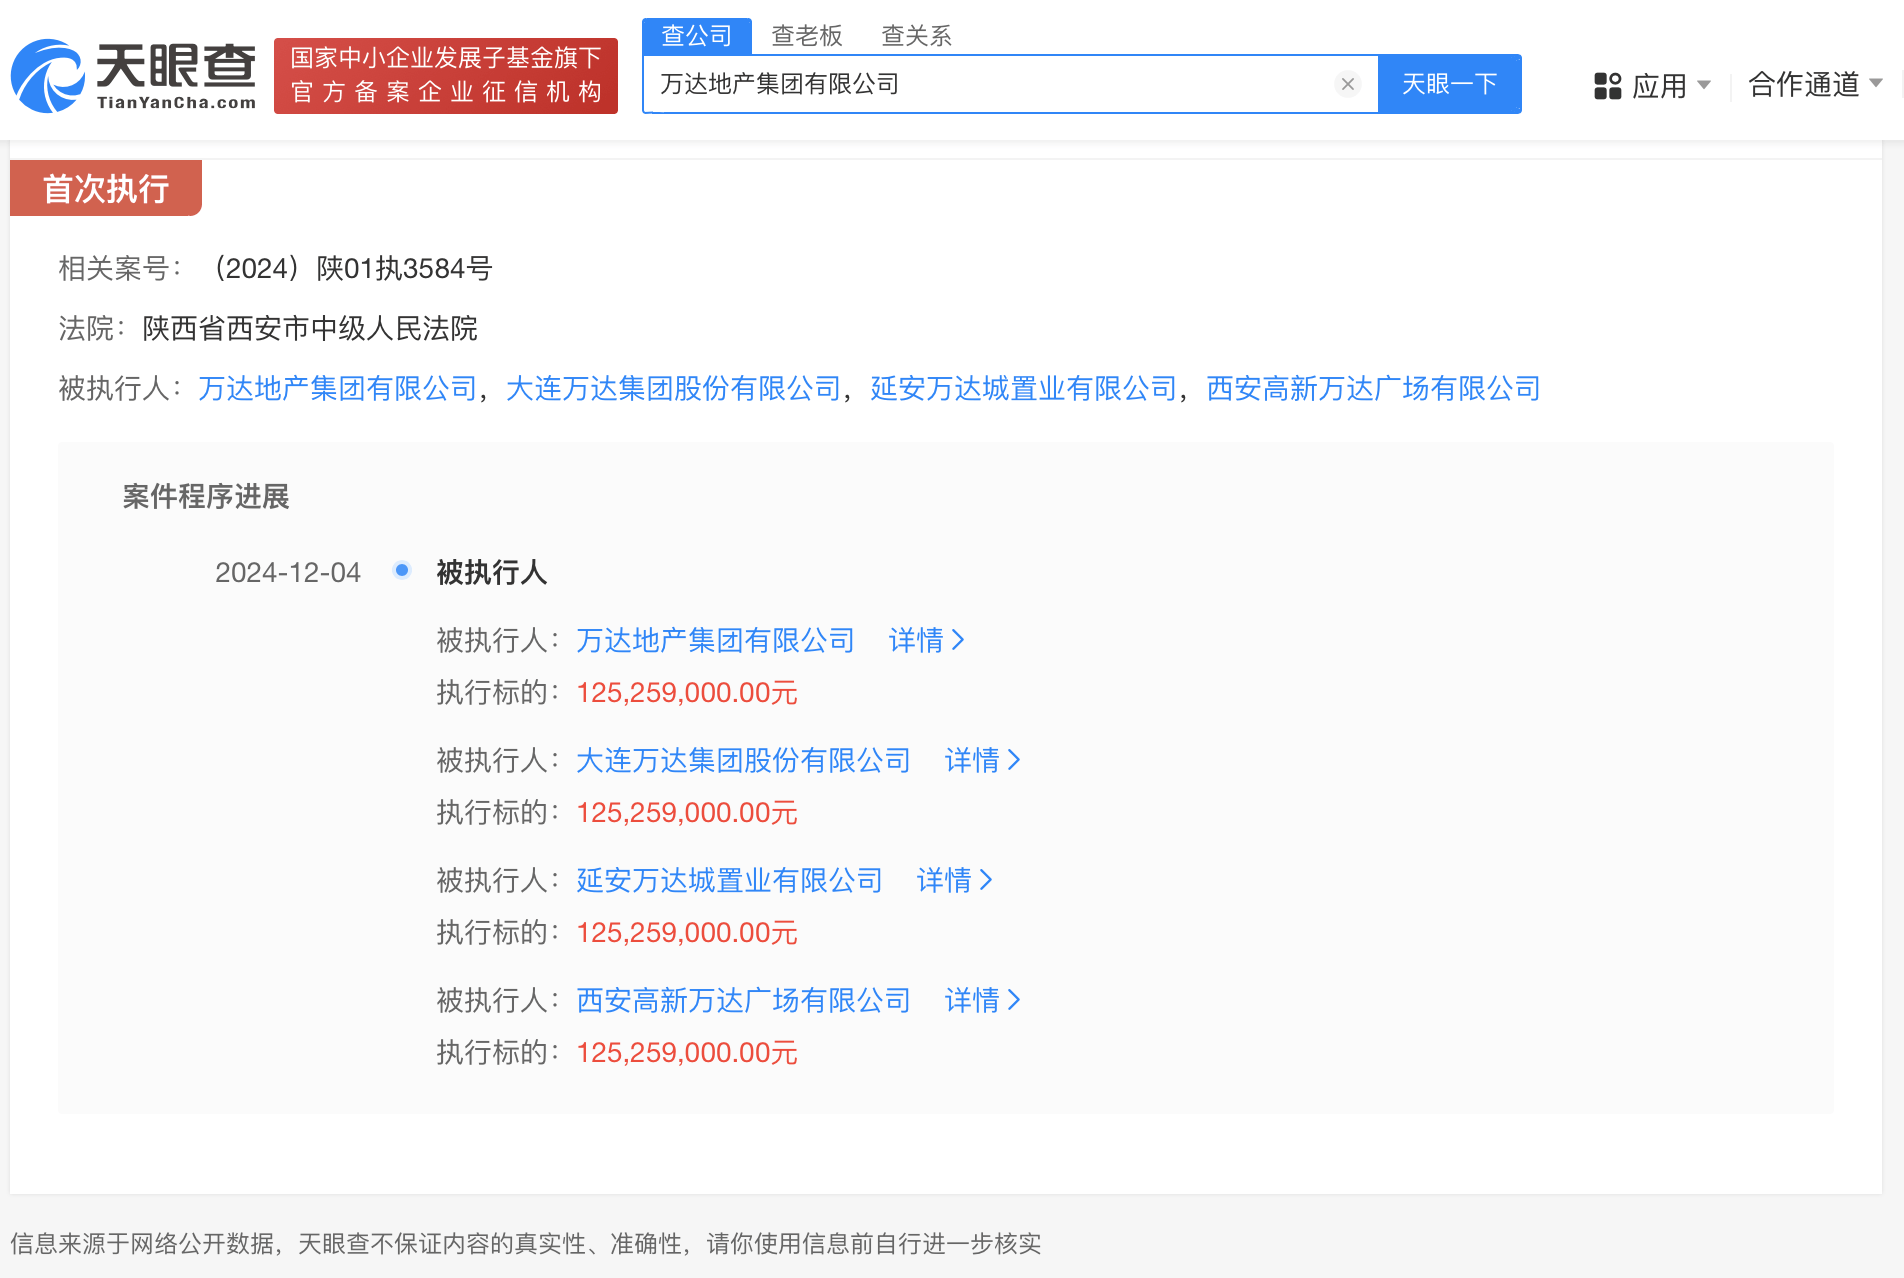Open 大连万达集团股份有限公司 in case progress list
Screen dimensions: 1904x1278
point(744,760)
